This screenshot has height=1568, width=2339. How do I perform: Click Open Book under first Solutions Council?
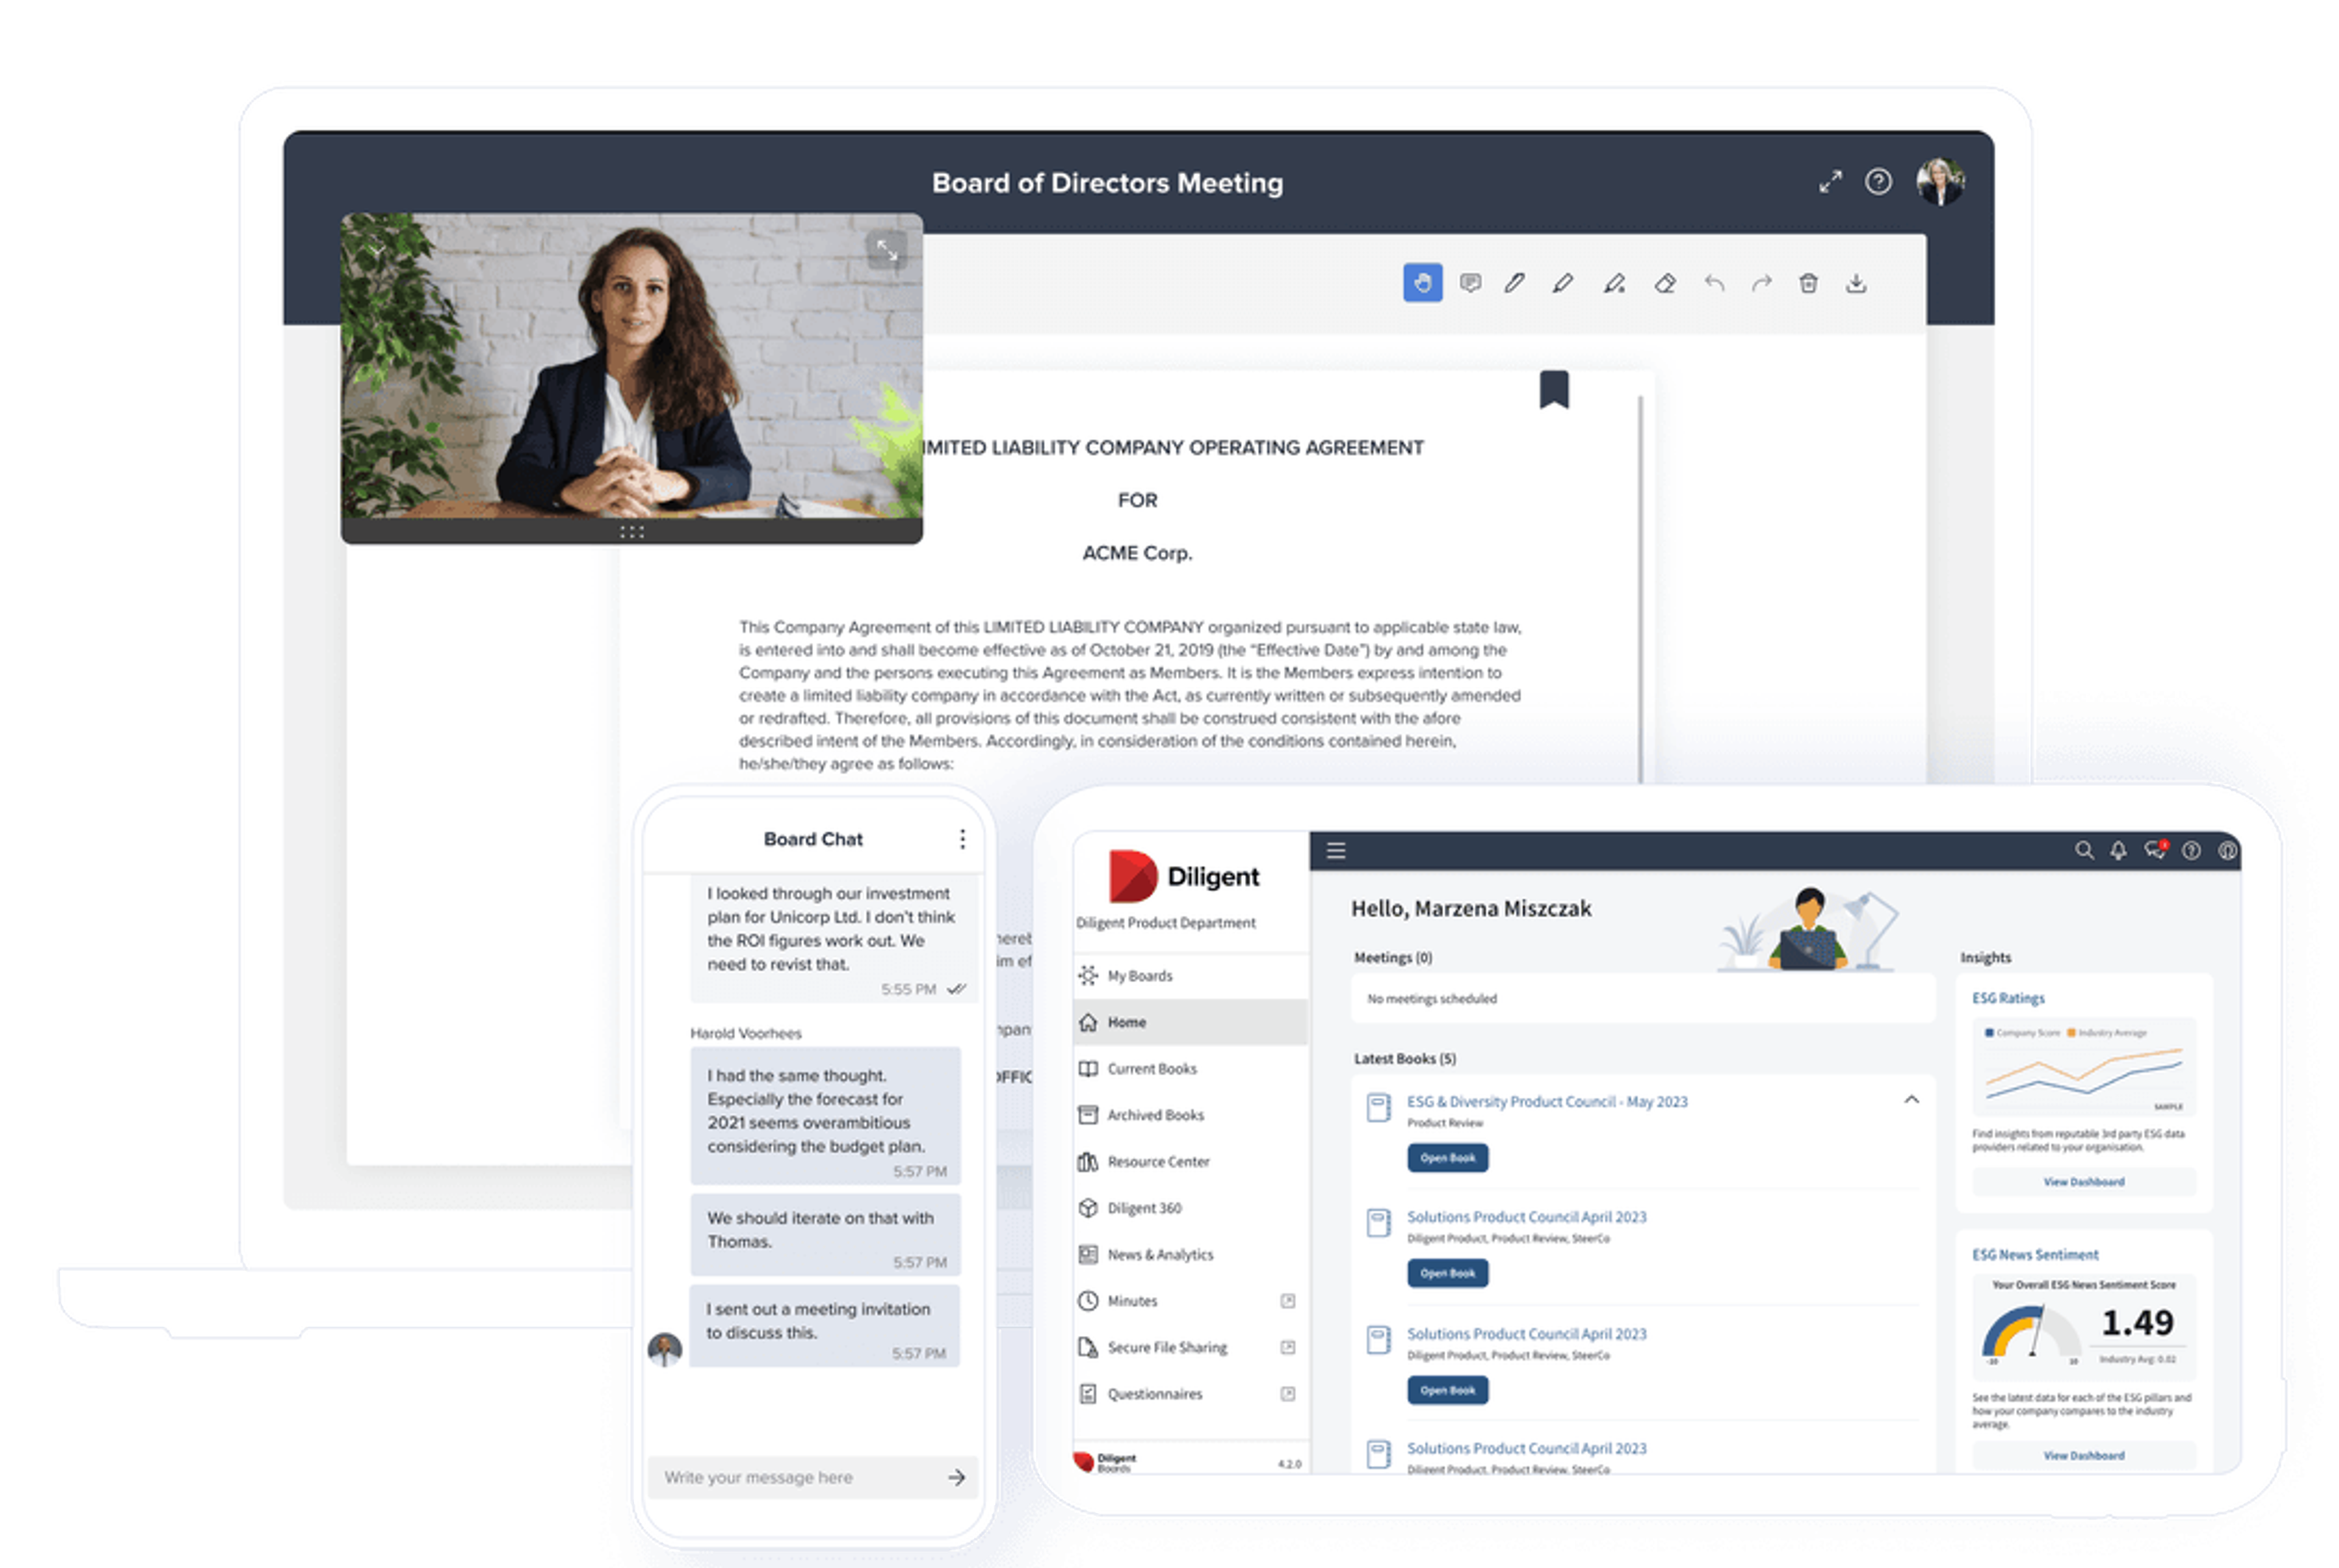pyautogui.click(x=1447, y=1274)
